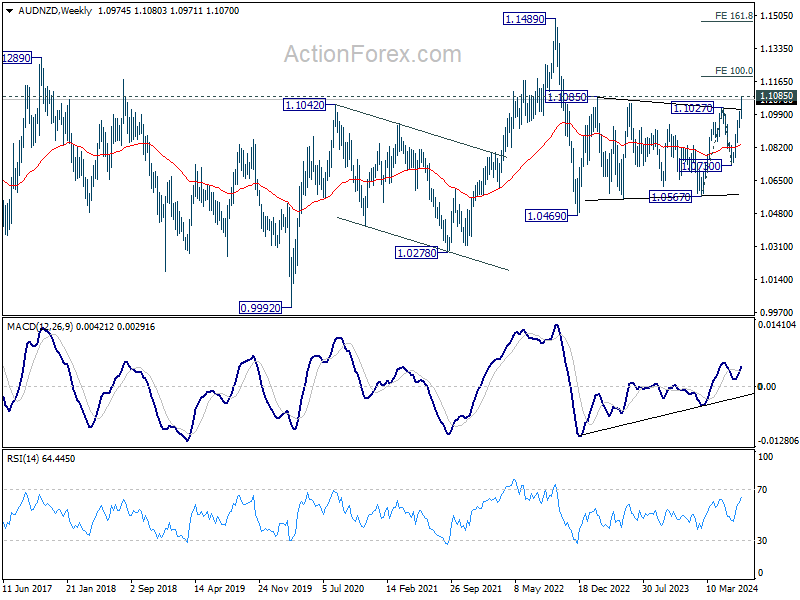Click the 1.02780 price label
This screenshot has height=600, width=800.
coord(416,253)
